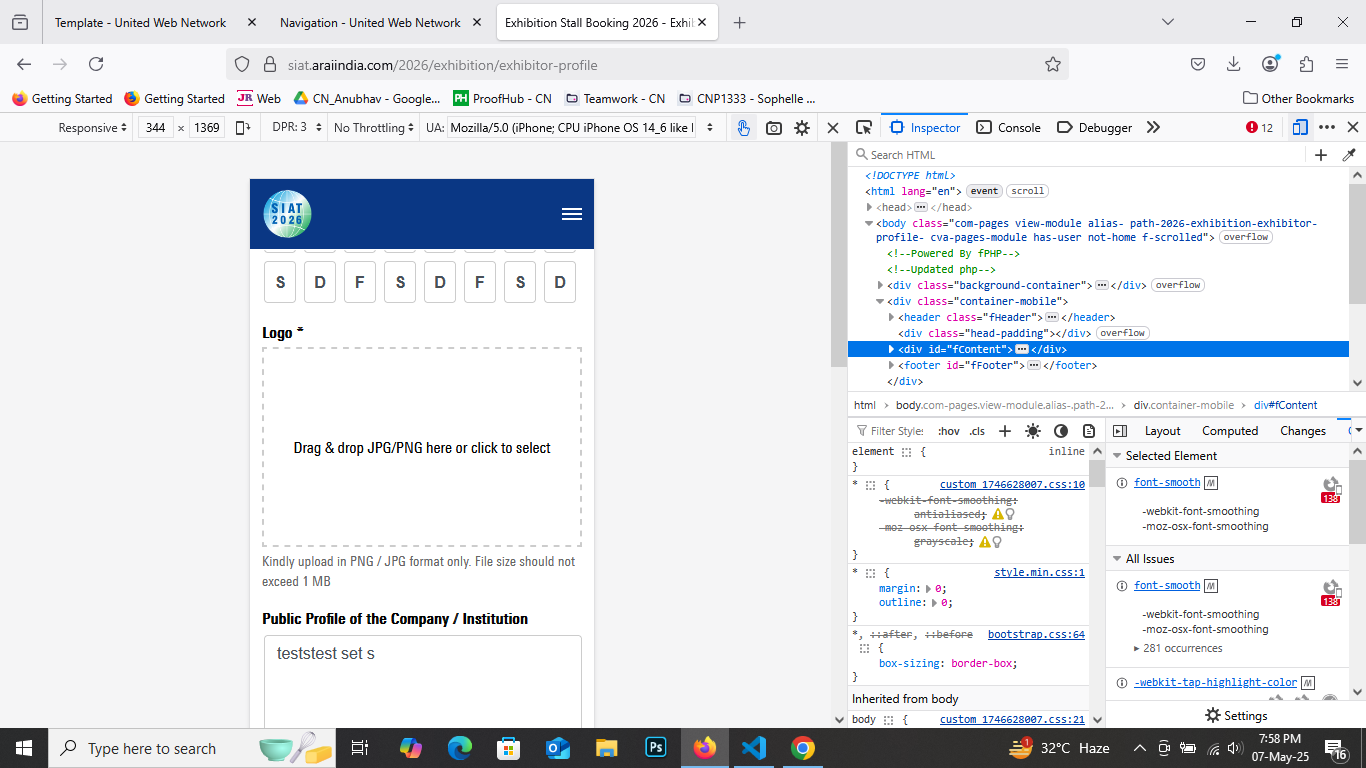Pick an element from the page
The width and height of the screenshot is (1366, 768).
pos(864,128)
